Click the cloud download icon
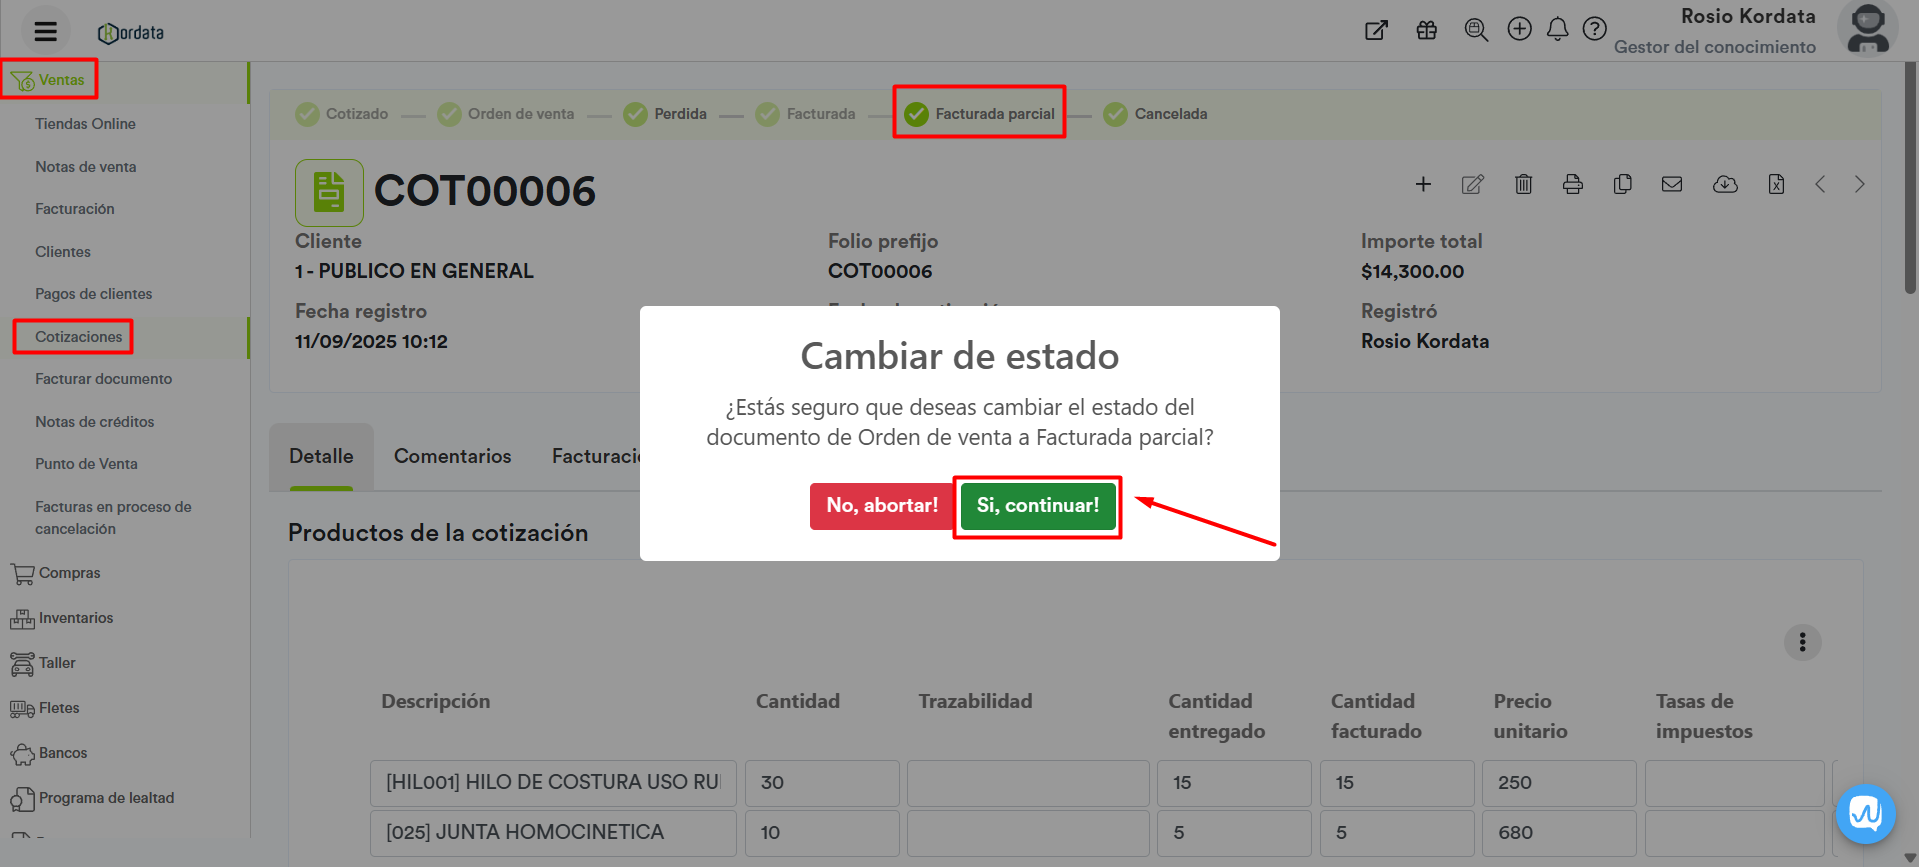The height and width of the screenshot is (867, 1919). click(x=1725, y=184)
